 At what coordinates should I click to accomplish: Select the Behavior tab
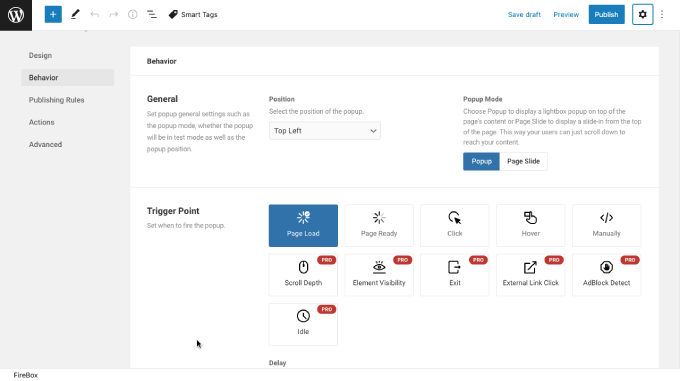(x=67, y=78)
